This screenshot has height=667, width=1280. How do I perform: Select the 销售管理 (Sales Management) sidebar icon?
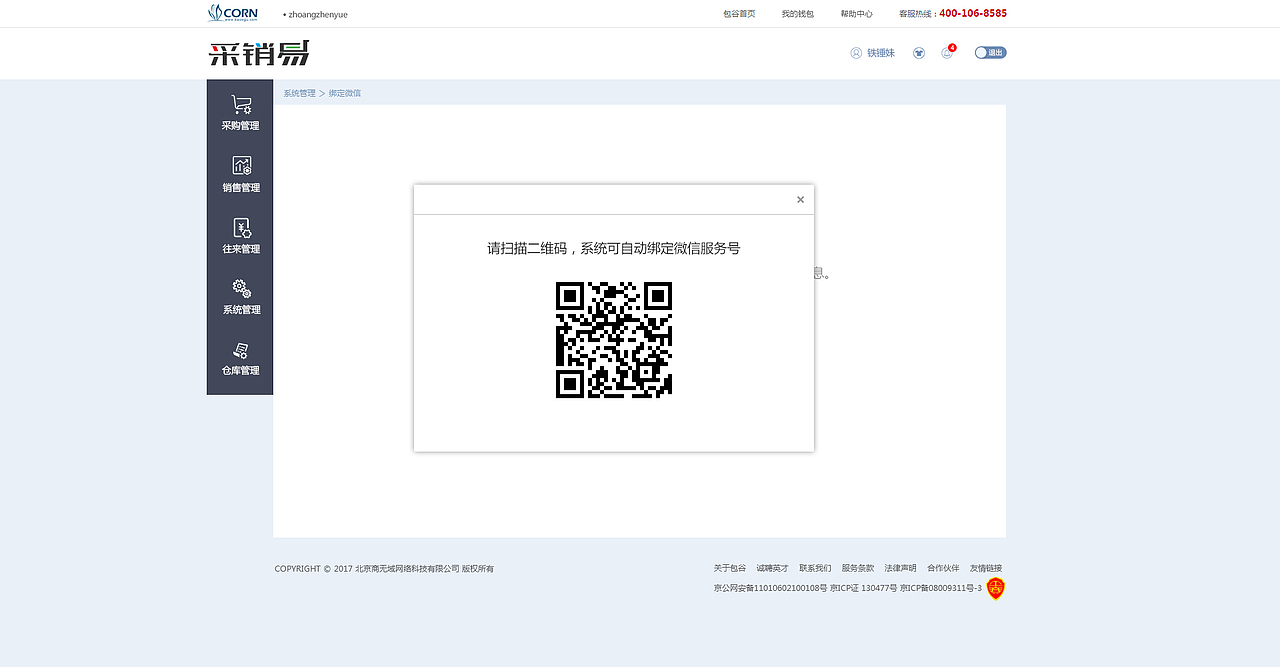click(x=239, y=172)
